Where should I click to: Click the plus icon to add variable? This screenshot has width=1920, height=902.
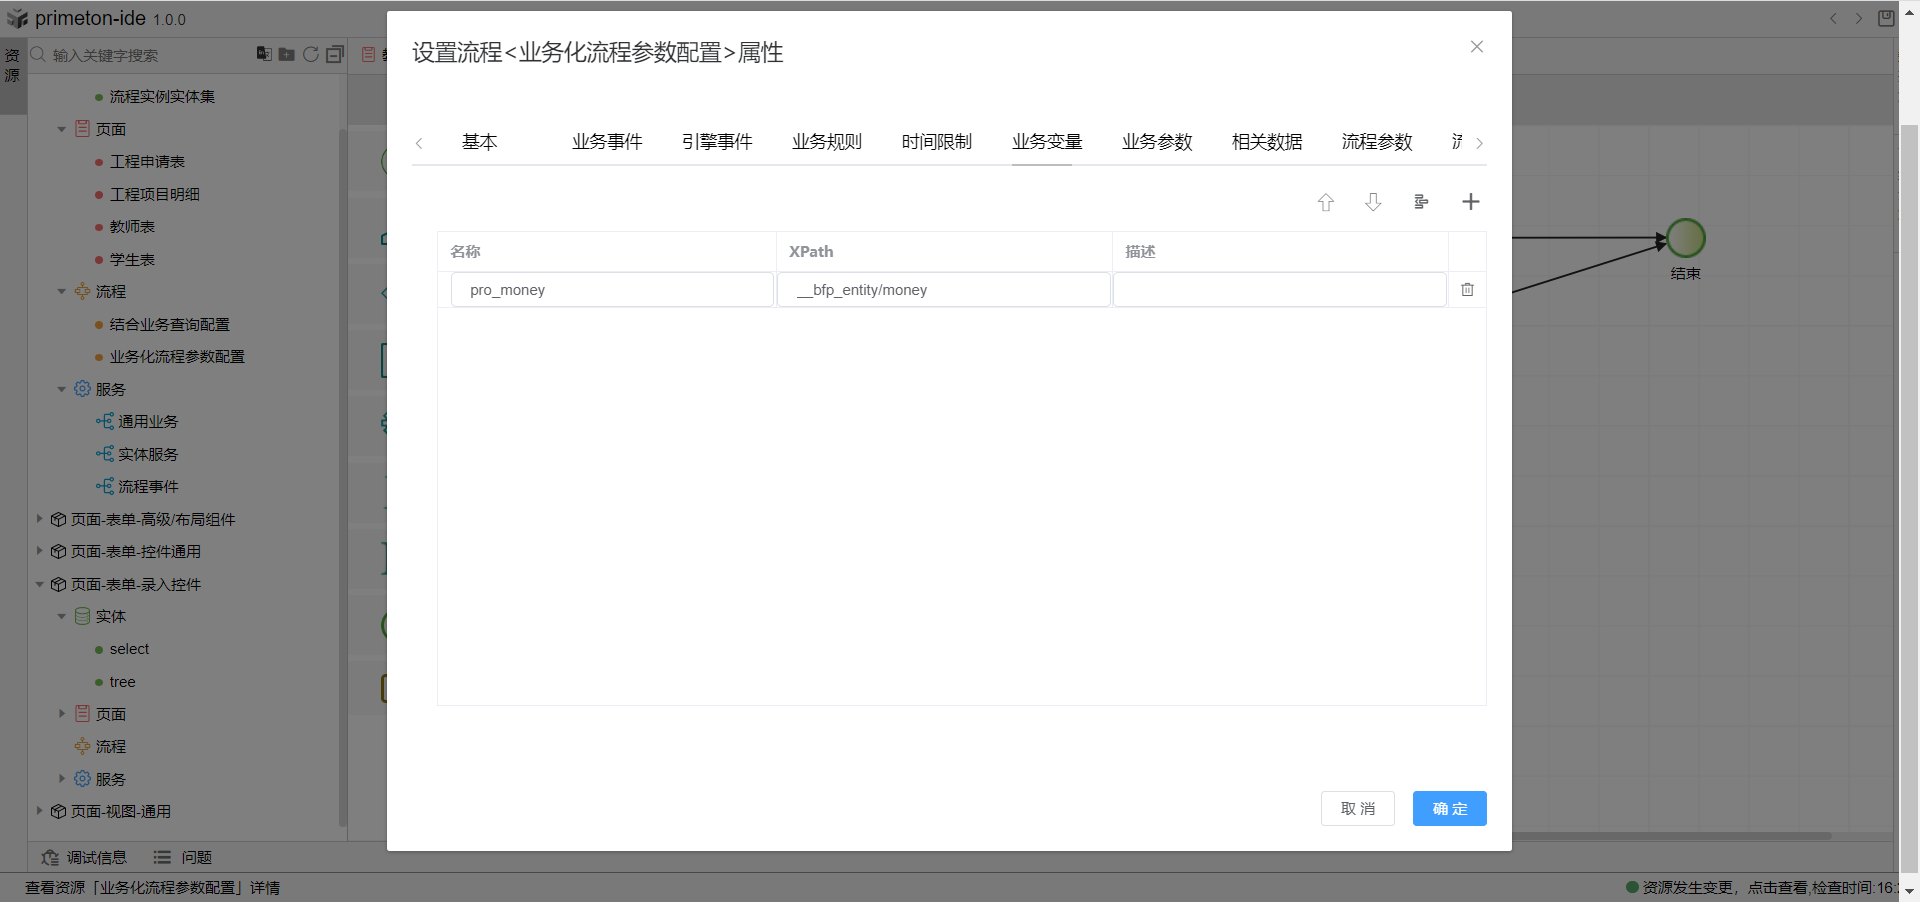[1470, 202]
